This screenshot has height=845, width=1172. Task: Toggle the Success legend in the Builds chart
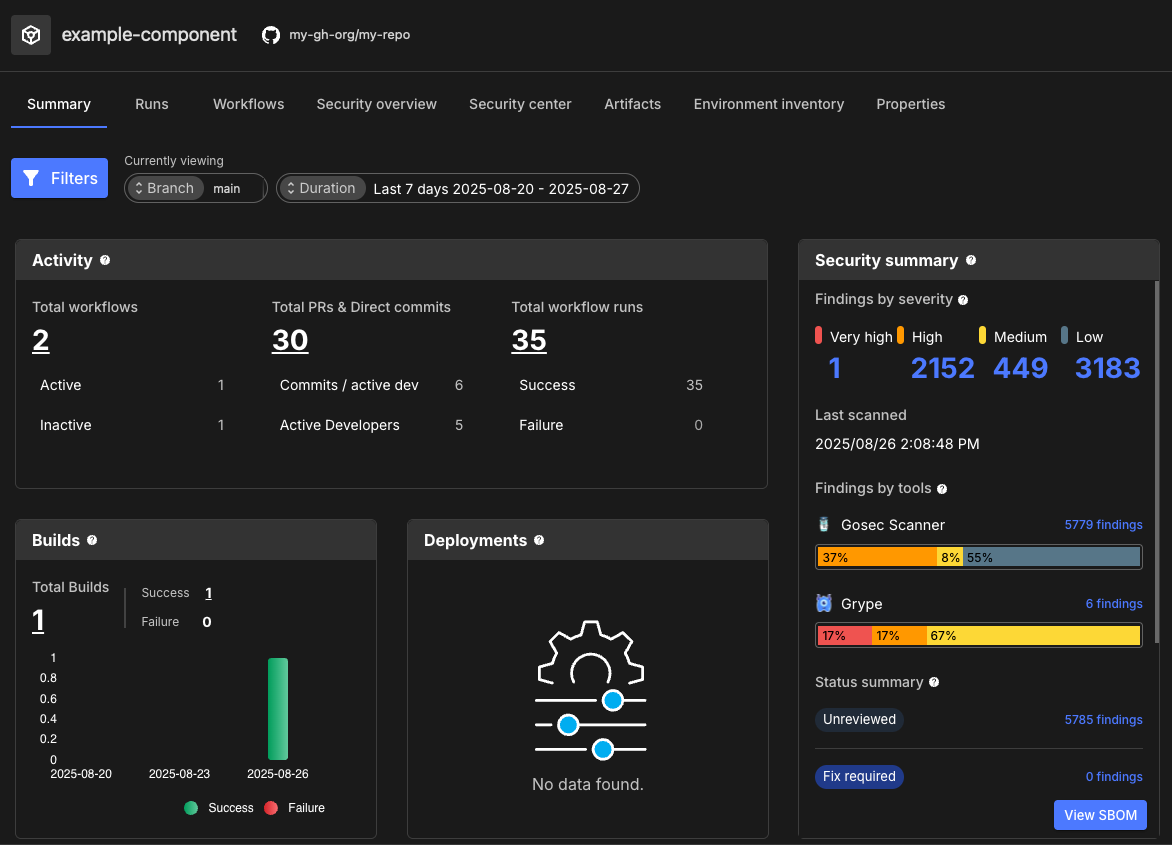(x=219, y=808)
